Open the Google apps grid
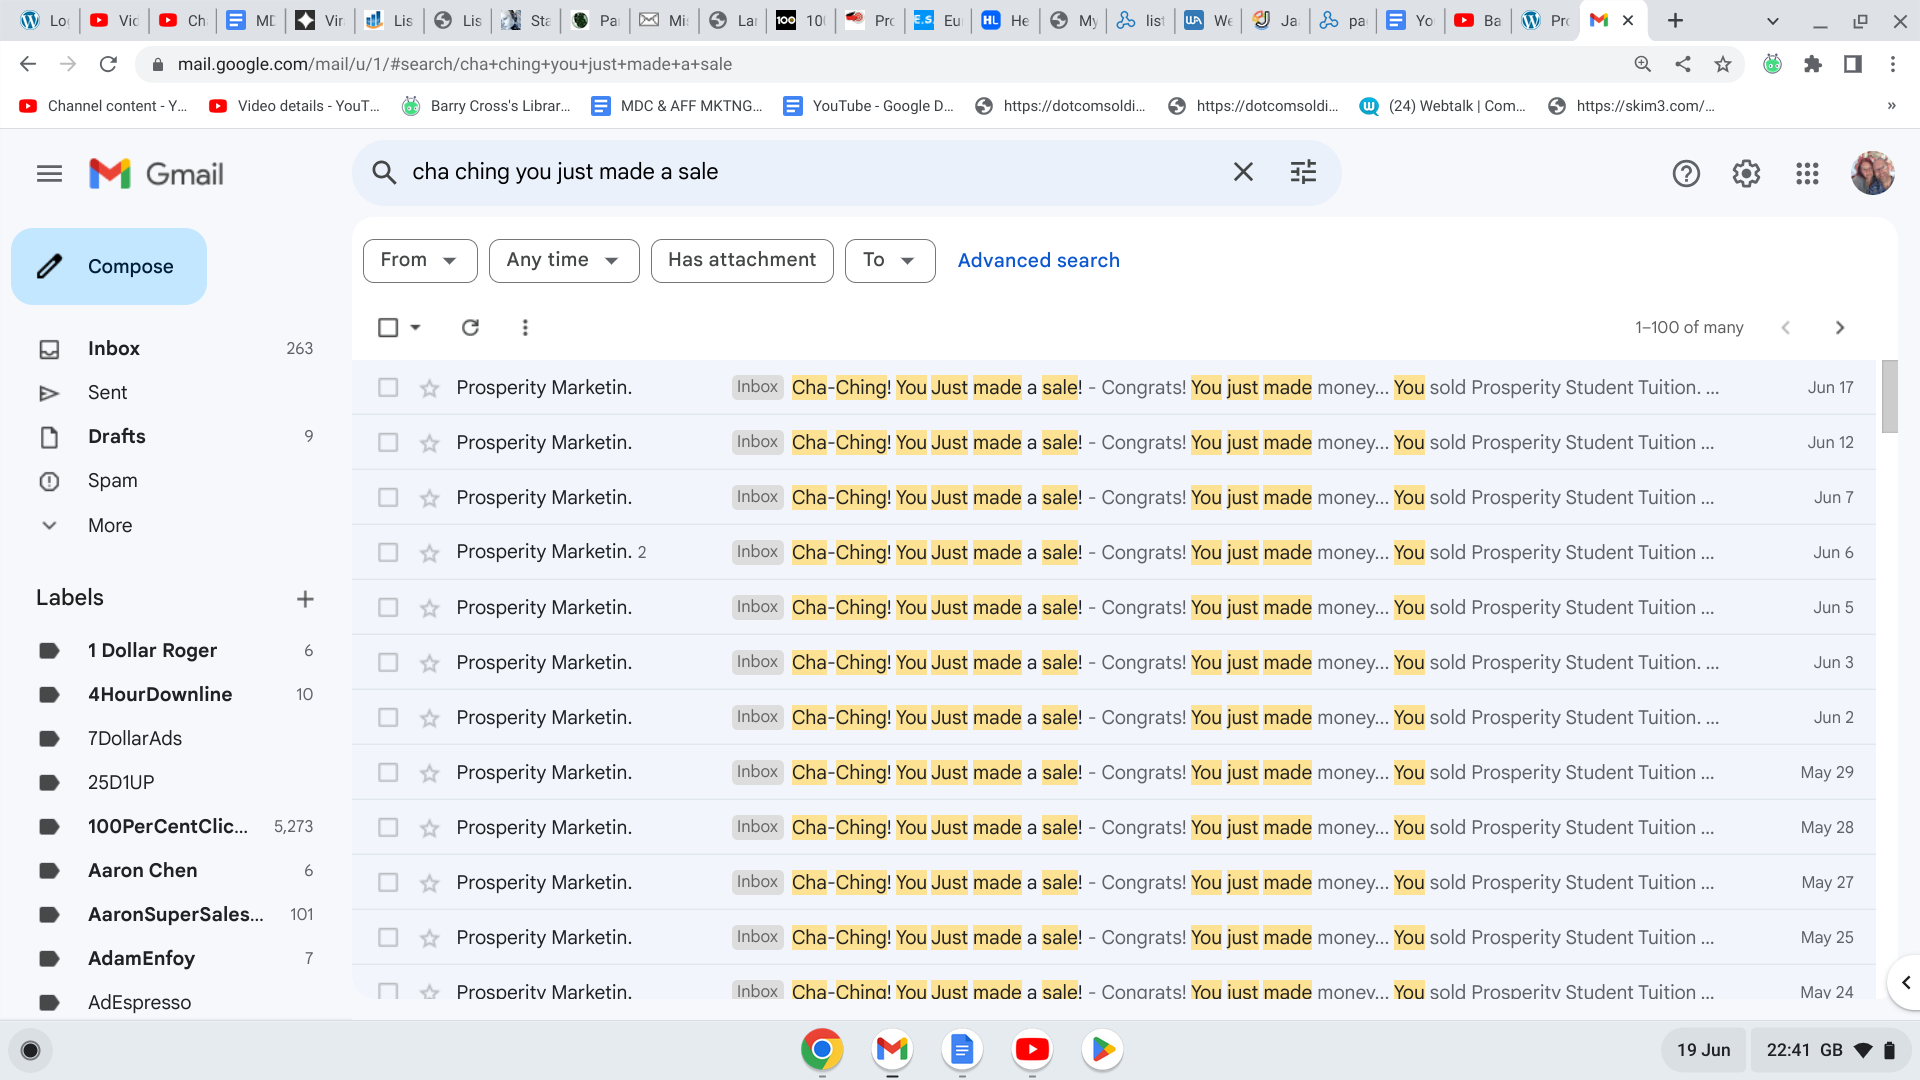 coord(1807,174)
